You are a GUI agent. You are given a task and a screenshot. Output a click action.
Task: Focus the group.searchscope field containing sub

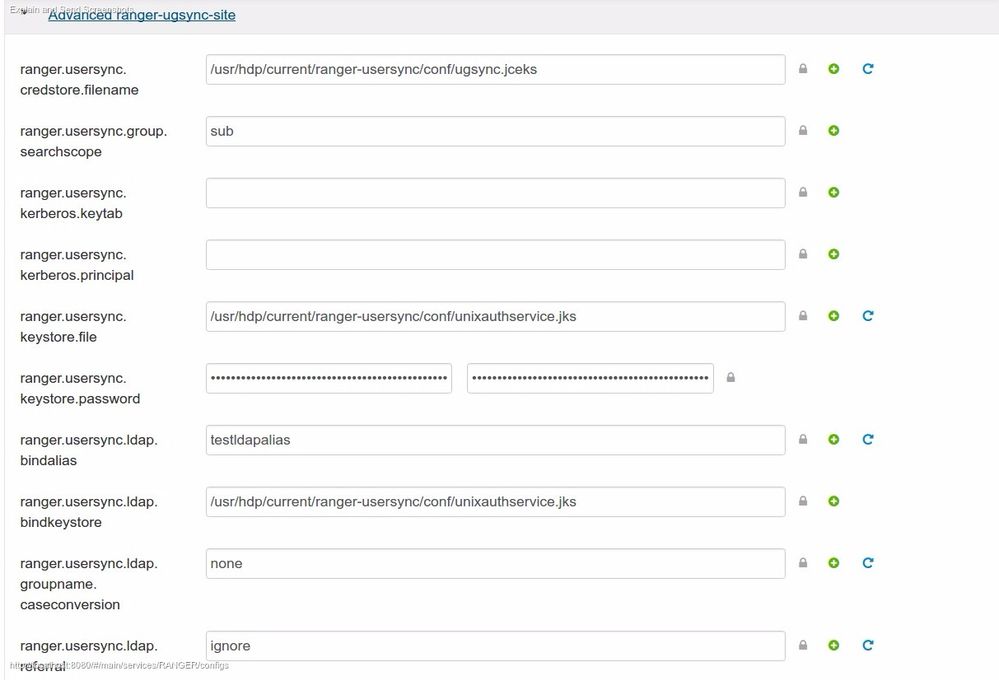(x=495, y=131)
